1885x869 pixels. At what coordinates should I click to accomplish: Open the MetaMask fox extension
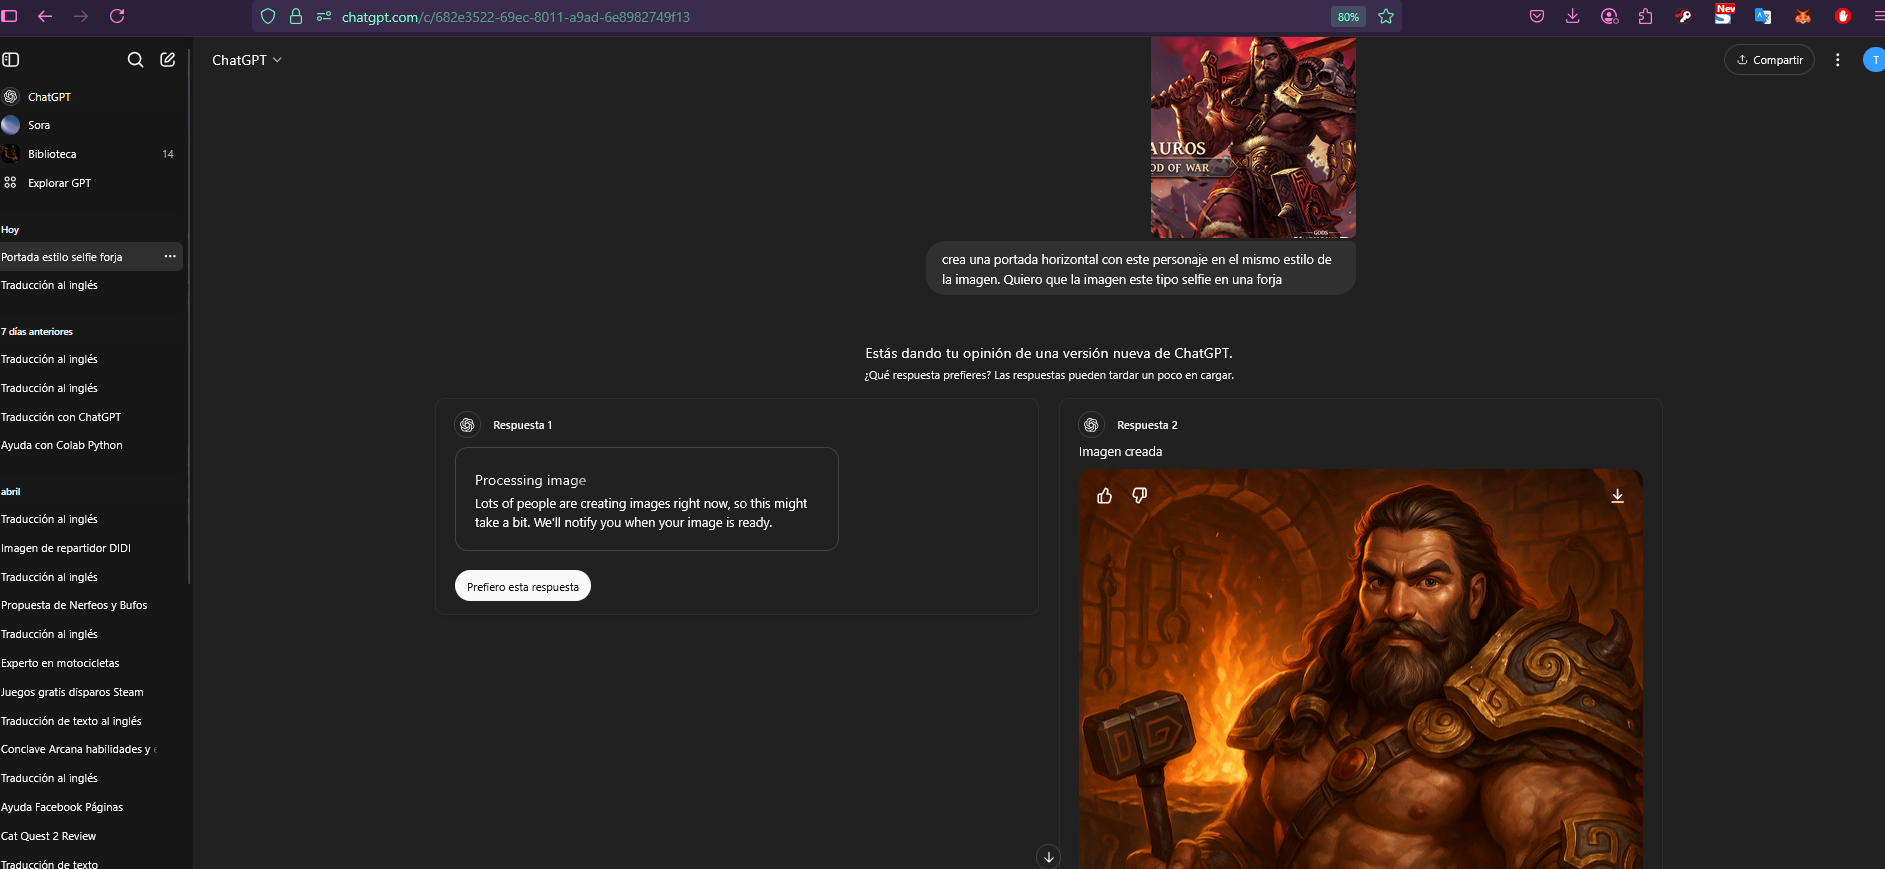pos(1803,16)
